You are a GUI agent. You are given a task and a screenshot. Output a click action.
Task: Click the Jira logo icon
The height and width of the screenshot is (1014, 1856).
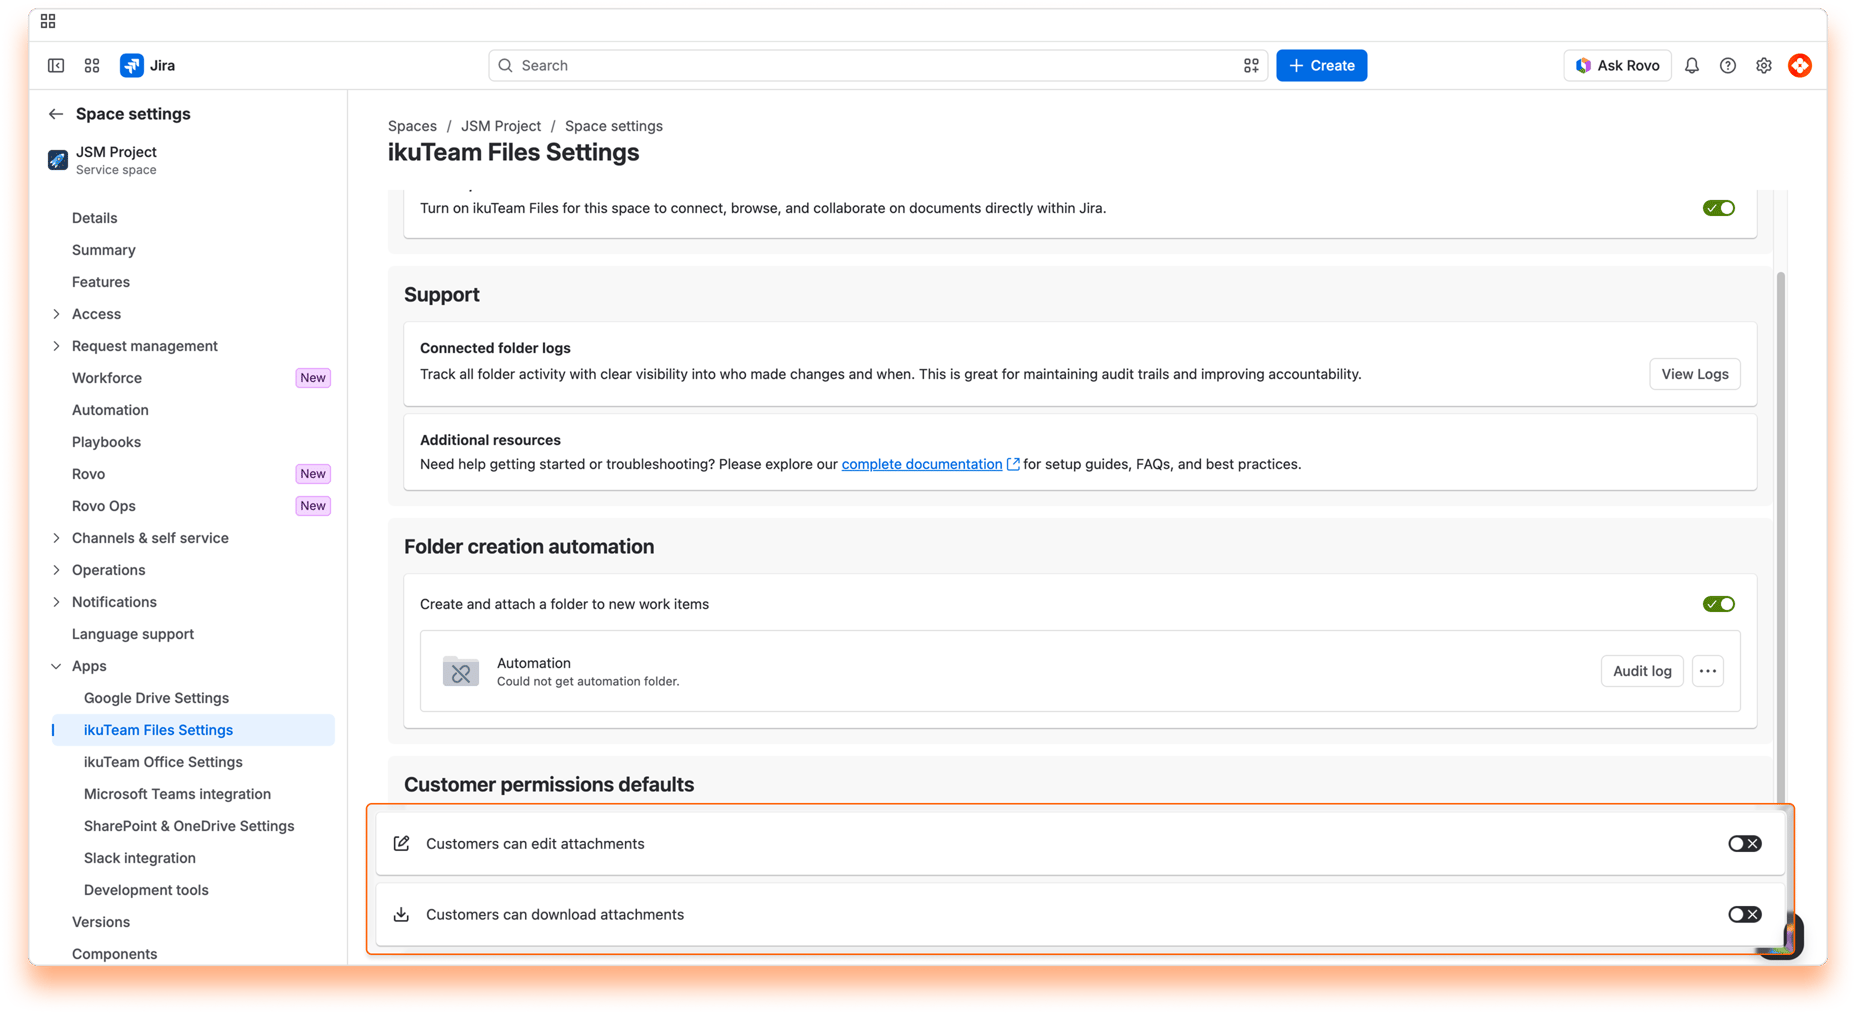point(131,65)
